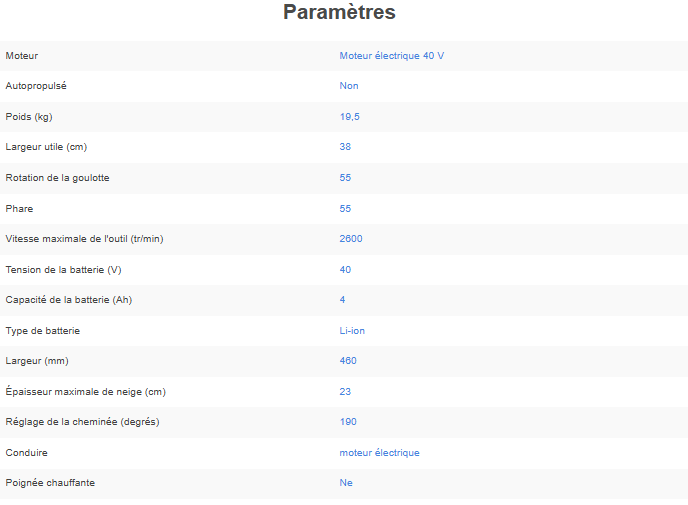This screenshot has width=688, height=505.
Task: Open the '4' battery capacity link
Action: (x=342, y=300)
